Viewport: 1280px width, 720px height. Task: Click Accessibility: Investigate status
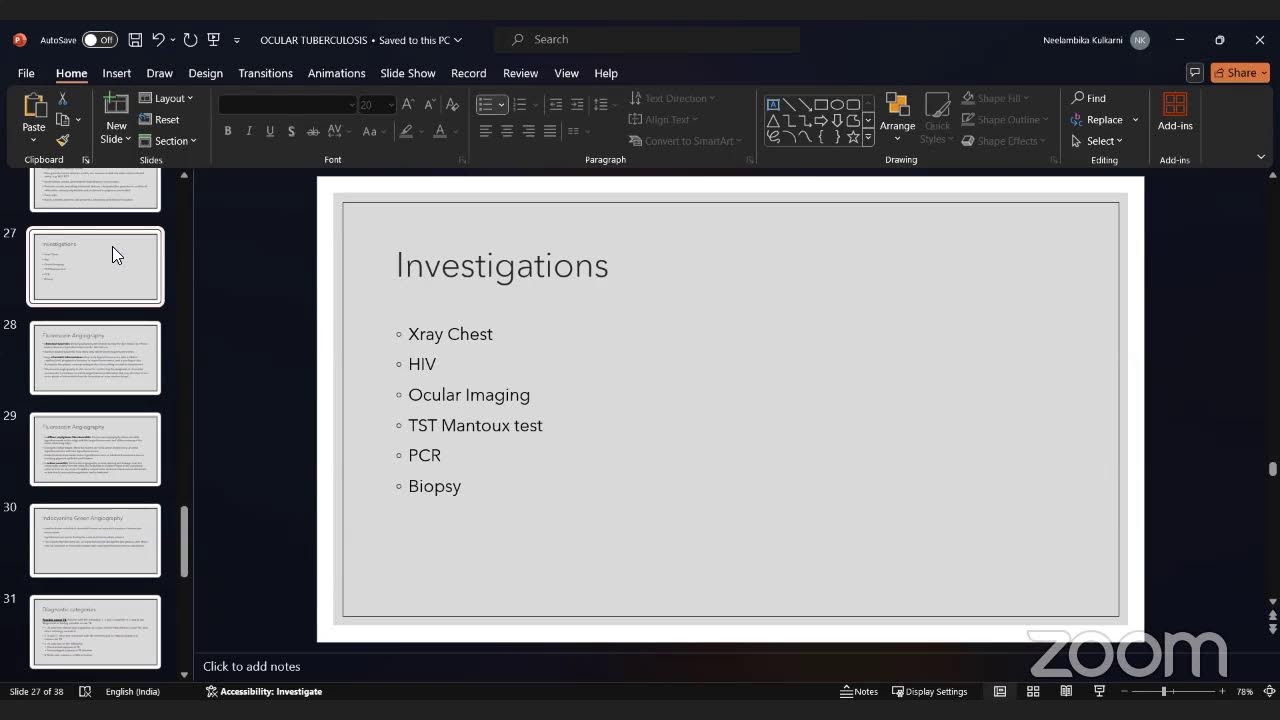[x=264, y=691]
